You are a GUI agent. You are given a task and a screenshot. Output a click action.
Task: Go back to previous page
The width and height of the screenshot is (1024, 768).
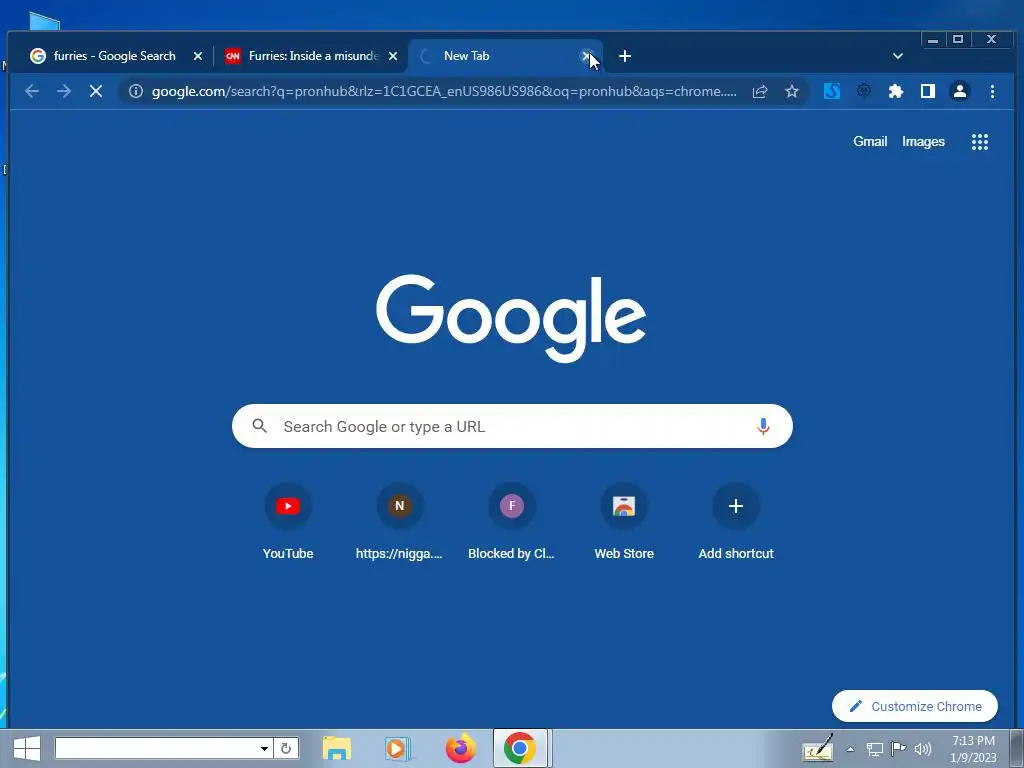pos(31,91)
